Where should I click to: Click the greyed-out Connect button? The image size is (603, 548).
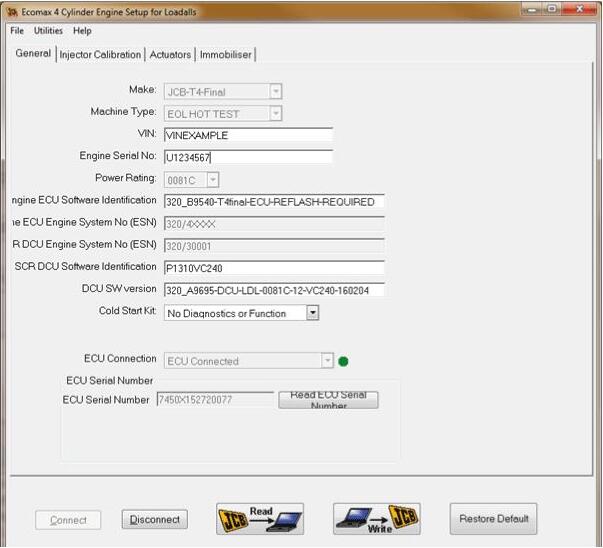tap(68, 520)
